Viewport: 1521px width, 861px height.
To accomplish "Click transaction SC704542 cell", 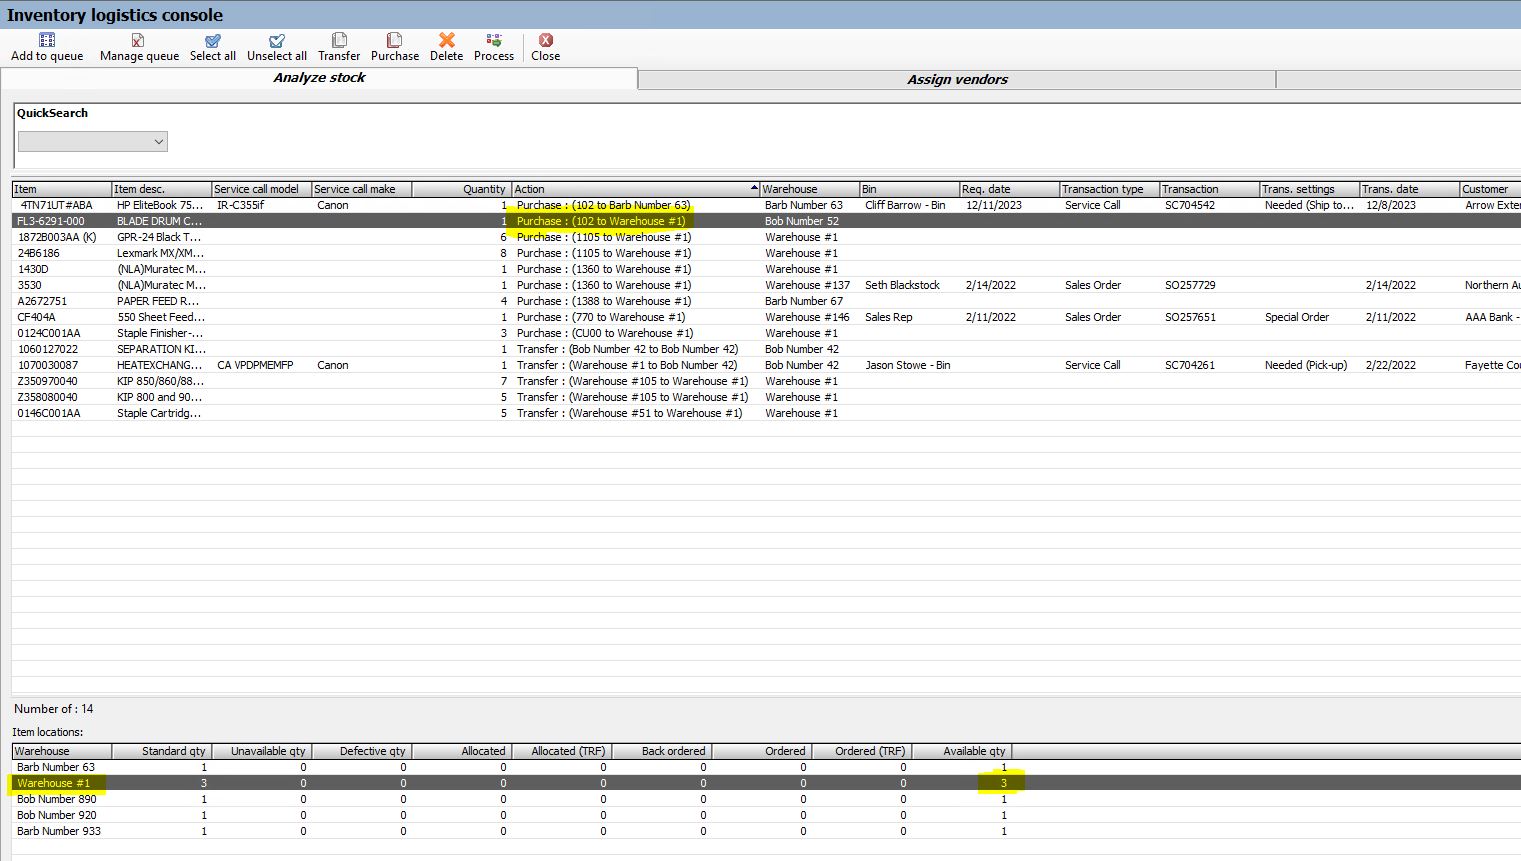I will point(1190,205).
